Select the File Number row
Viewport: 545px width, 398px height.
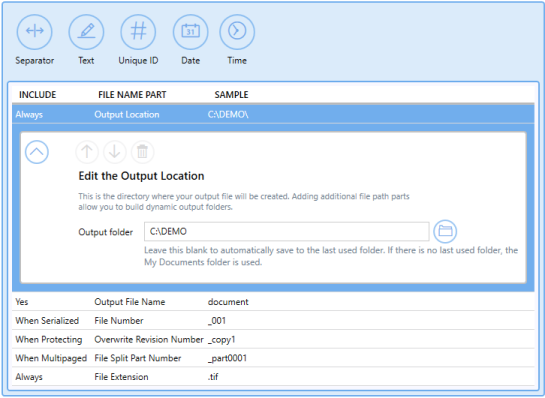point(273,320)
